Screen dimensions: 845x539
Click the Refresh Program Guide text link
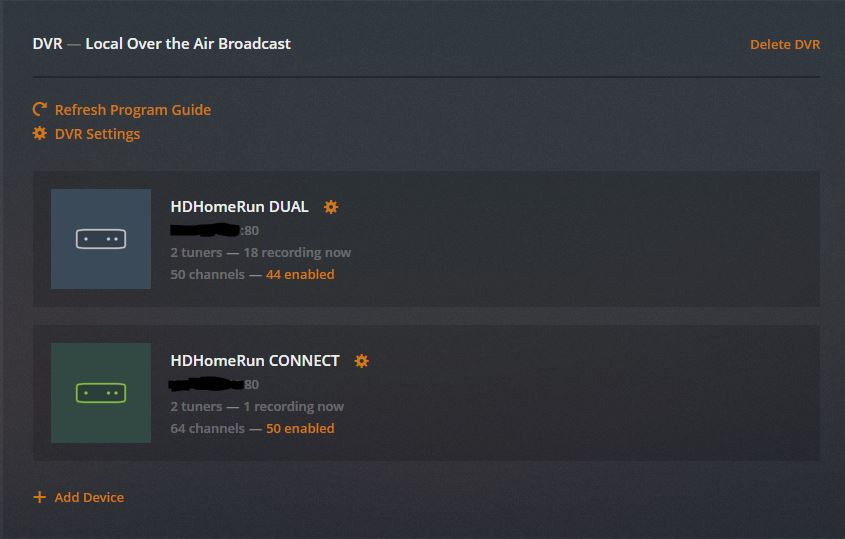(132, 110)
